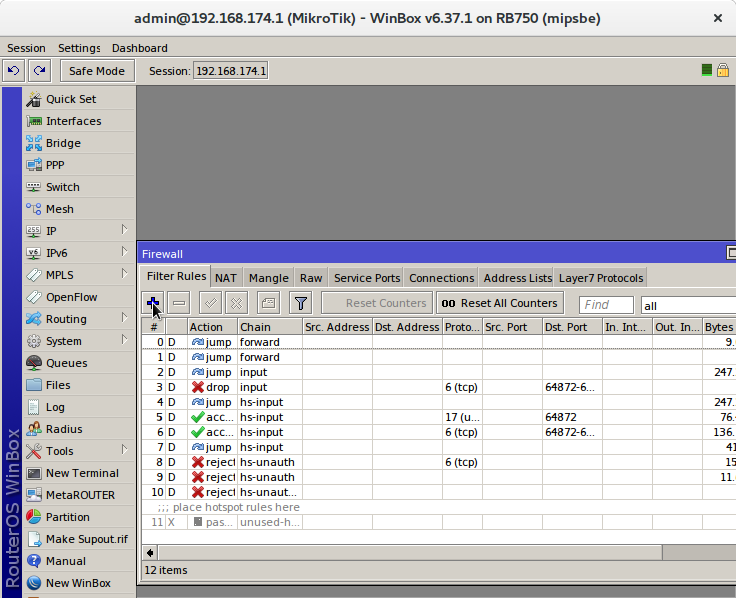
Task: Open the 'all' chain filter dropdown
Action: click(x=688, y=306)
